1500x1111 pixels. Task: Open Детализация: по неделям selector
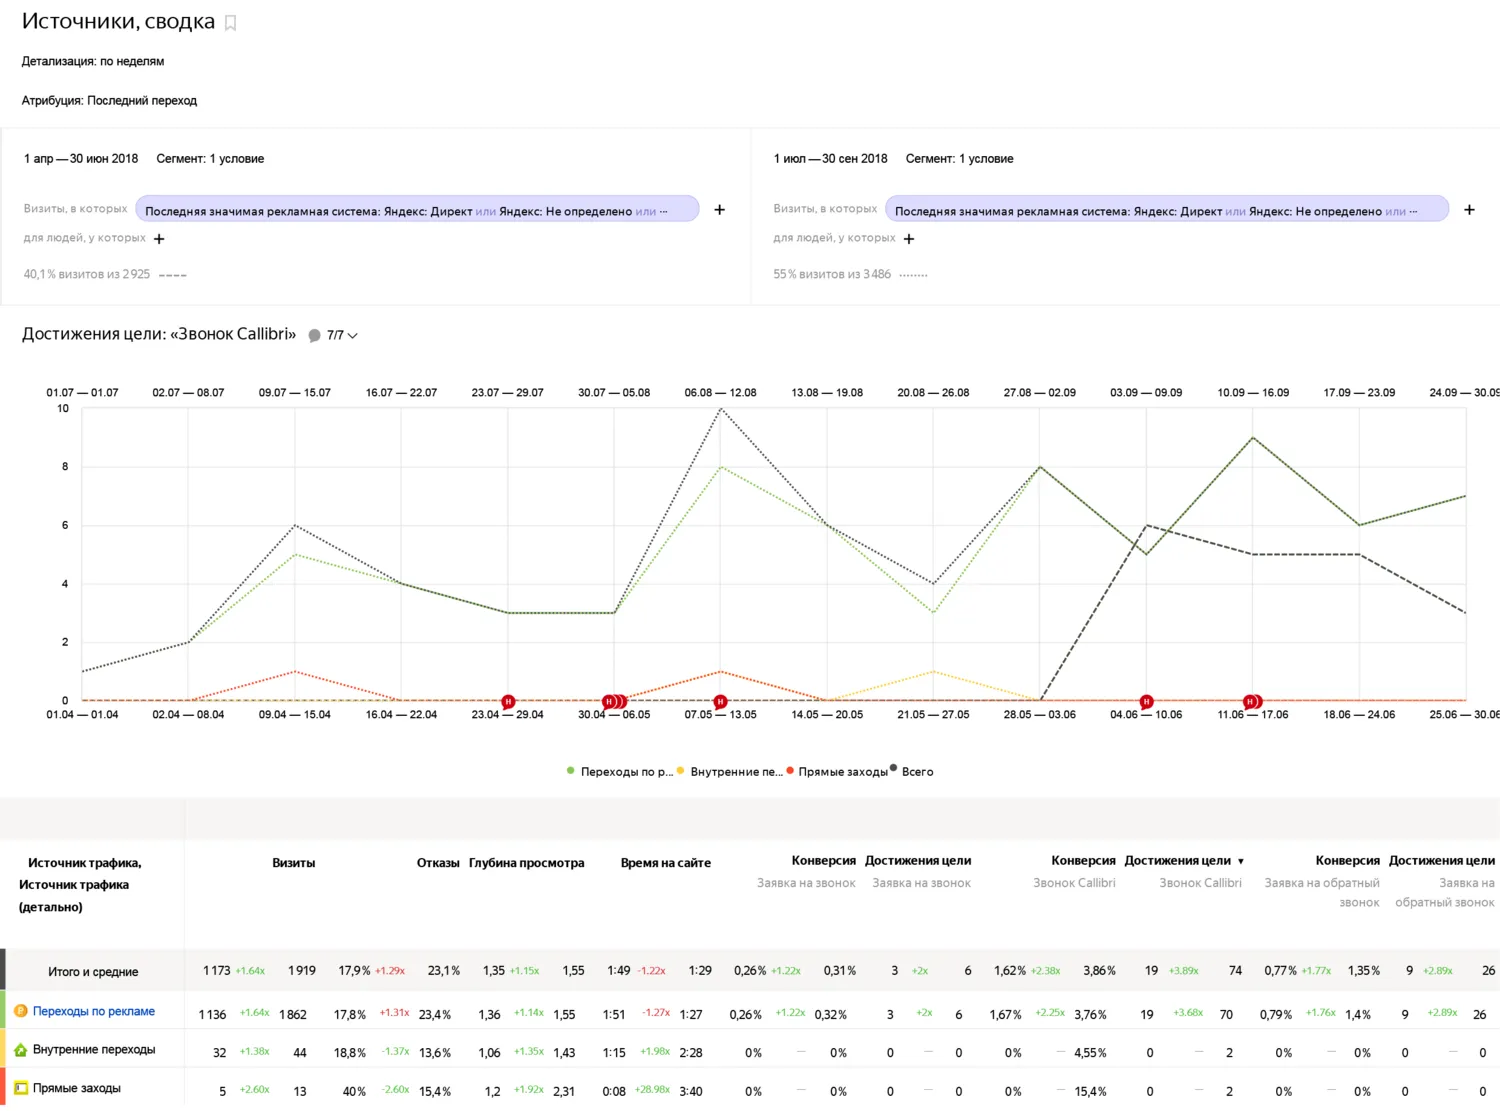pyautogui.click(x=93, y=61)
